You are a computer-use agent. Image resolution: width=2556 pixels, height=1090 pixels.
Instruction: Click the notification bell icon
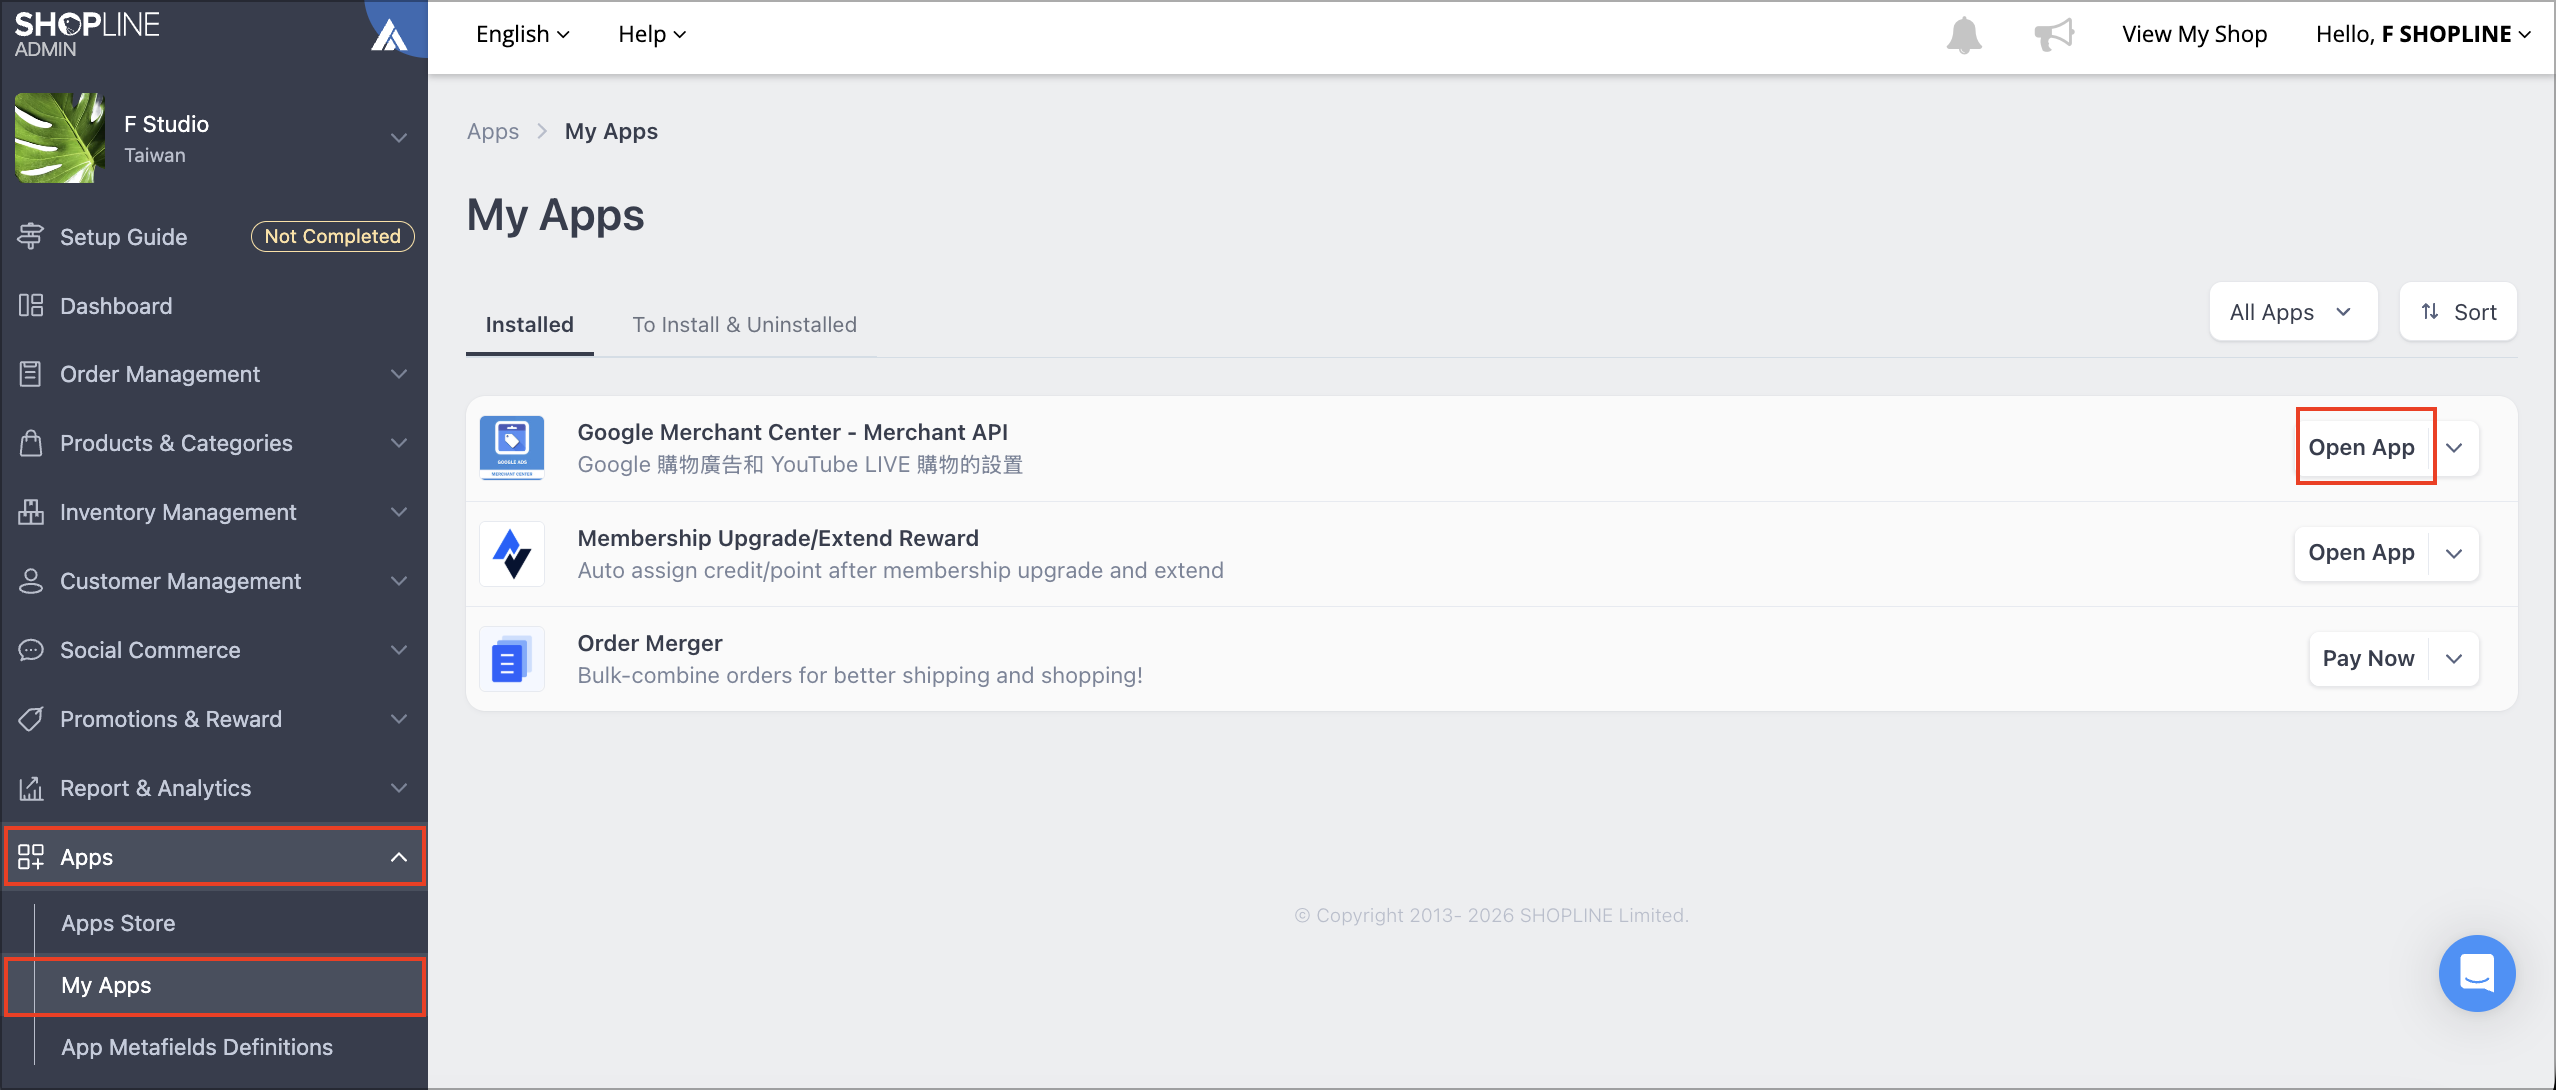click(x=1964, y=35)
